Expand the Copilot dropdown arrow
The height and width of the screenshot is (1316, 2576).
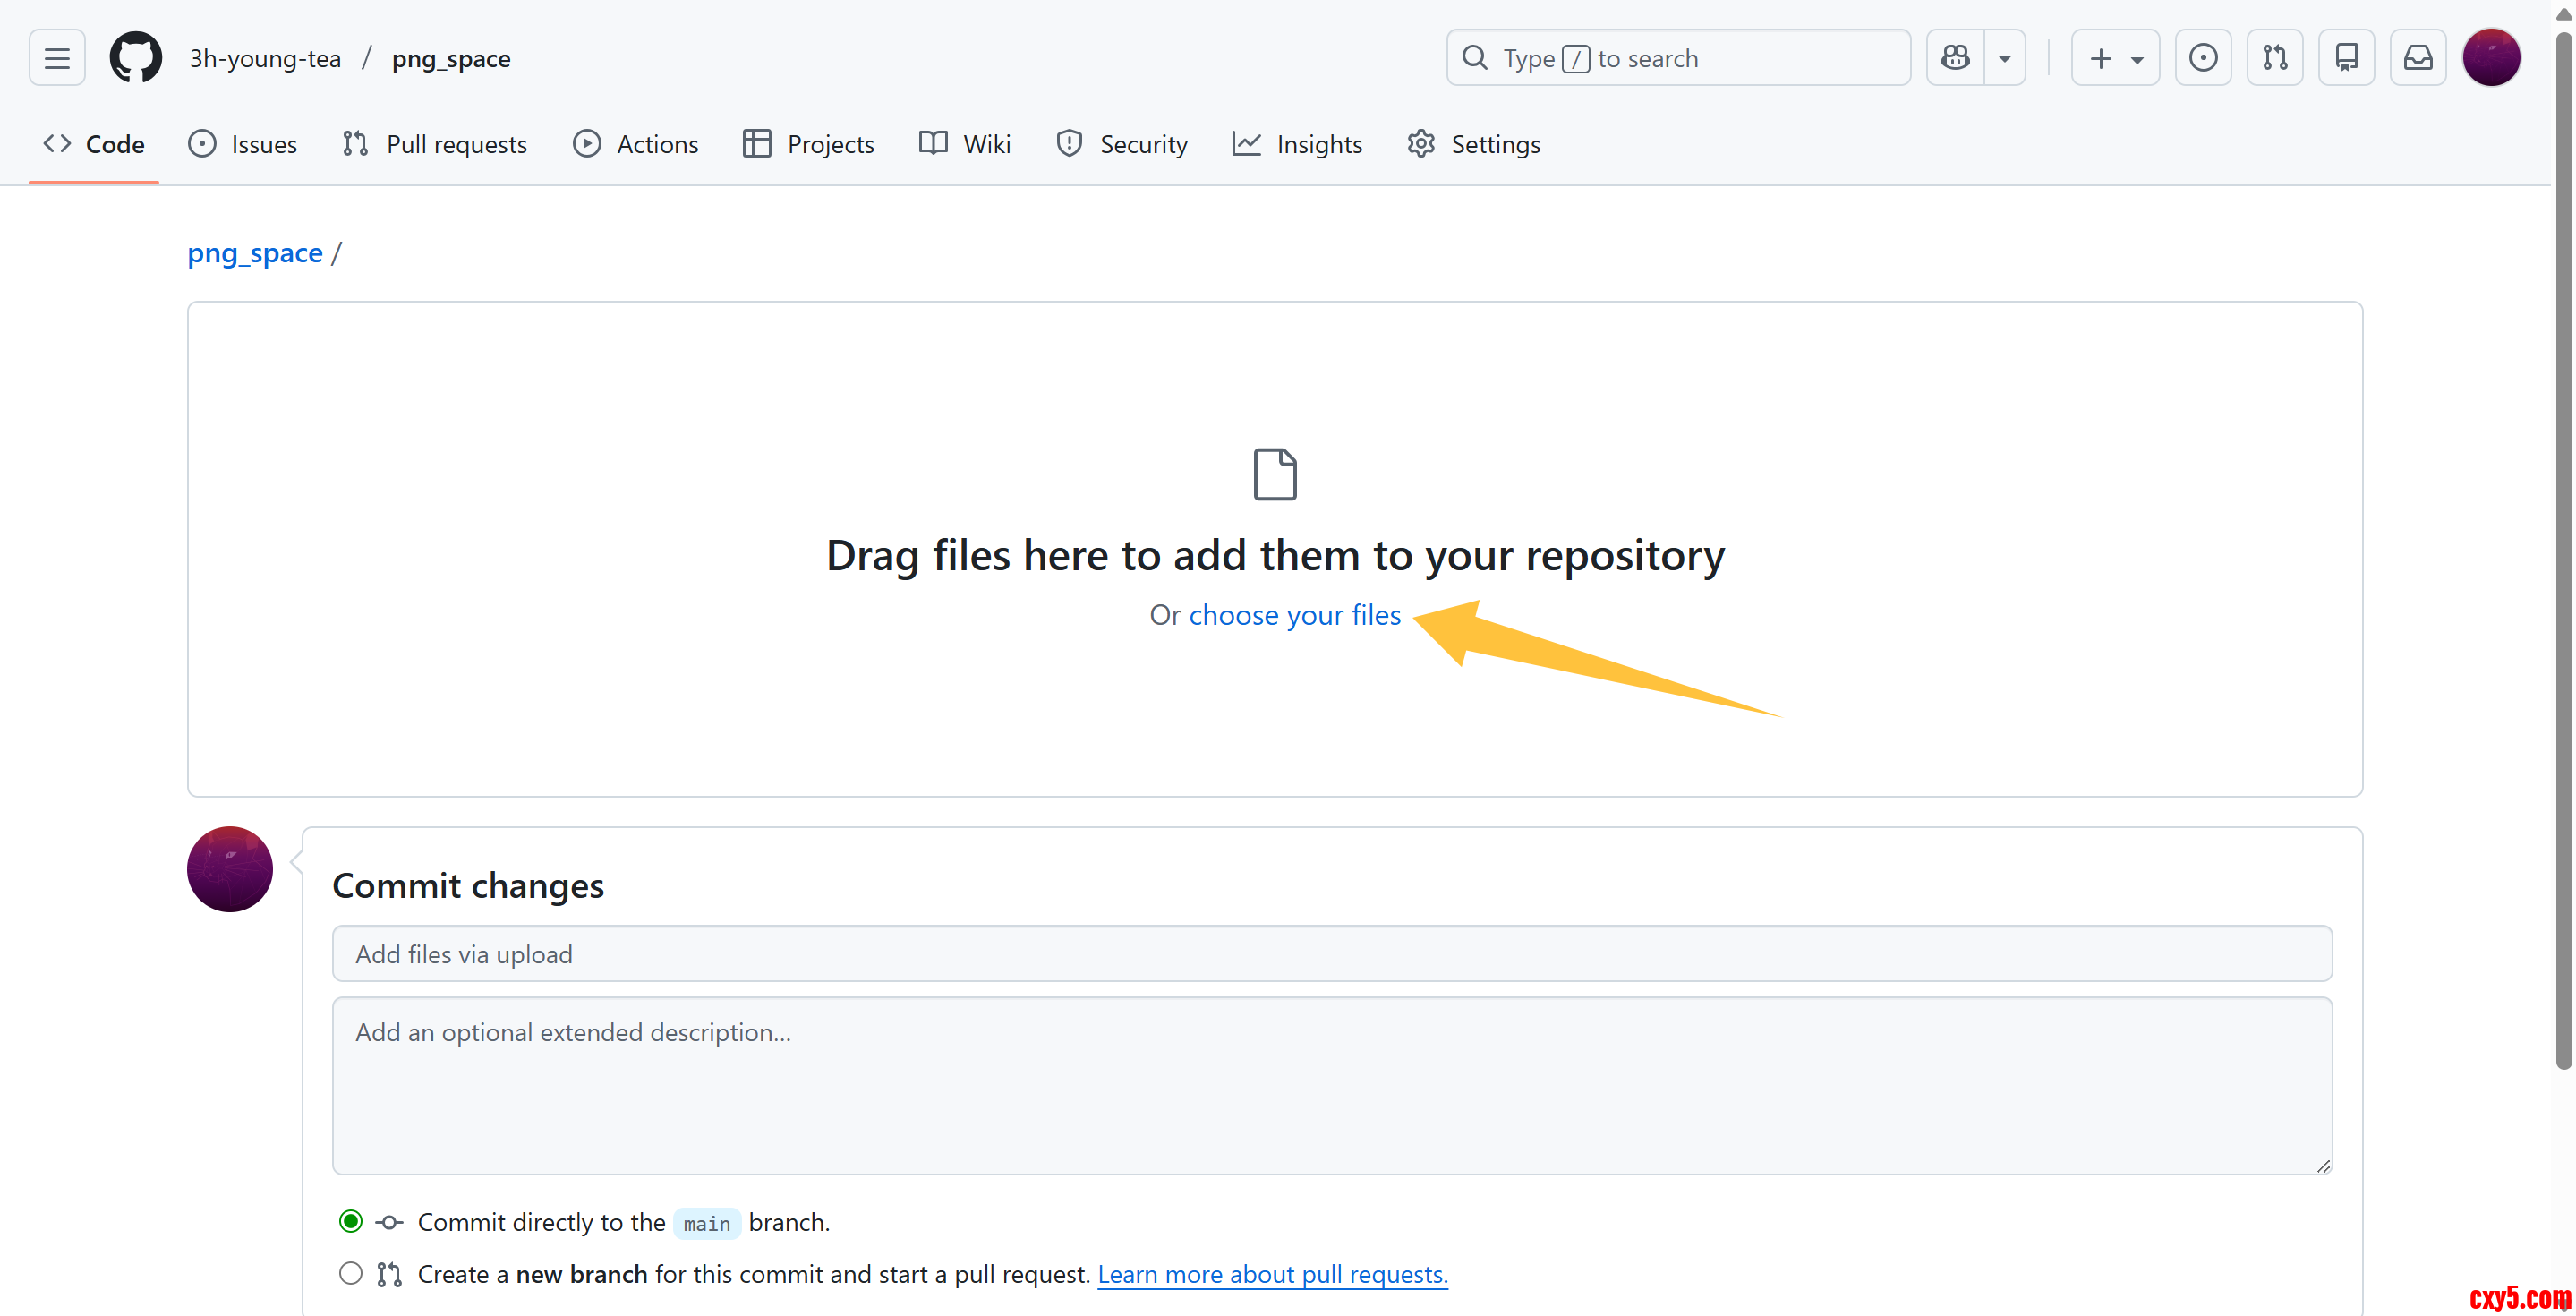[2004, 58]
